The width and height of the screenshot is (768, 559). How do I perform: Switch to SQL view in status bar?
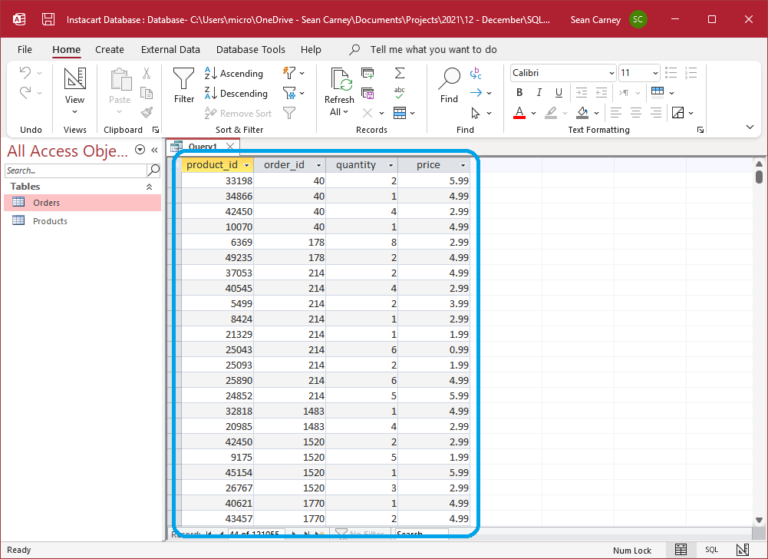click(711, 550)
